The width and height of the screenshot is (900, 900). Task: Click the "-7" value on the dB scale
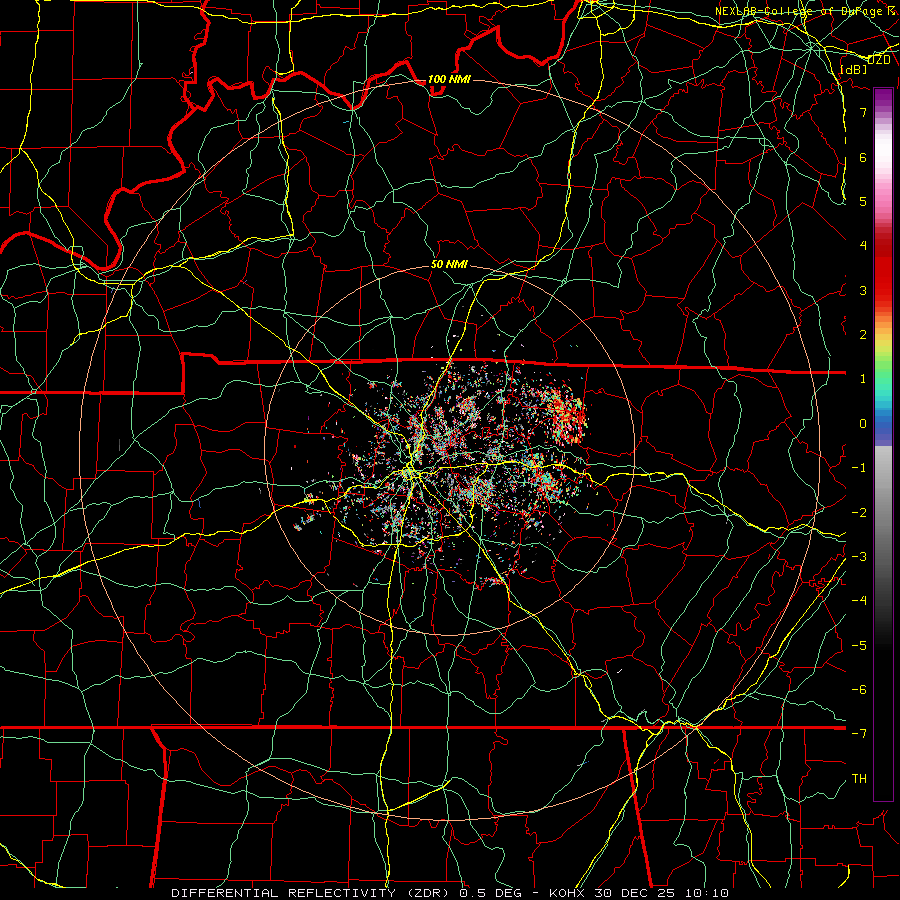point(859,734)
